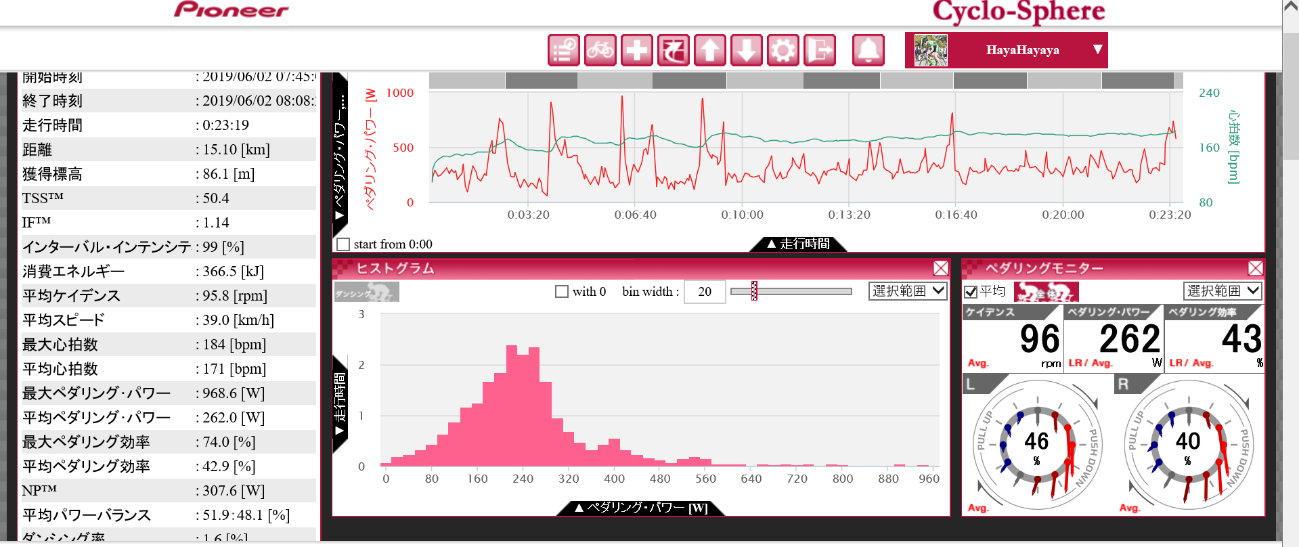
Task: Check the 'with 0' histogram checkbox
Action: pos(562,291)
